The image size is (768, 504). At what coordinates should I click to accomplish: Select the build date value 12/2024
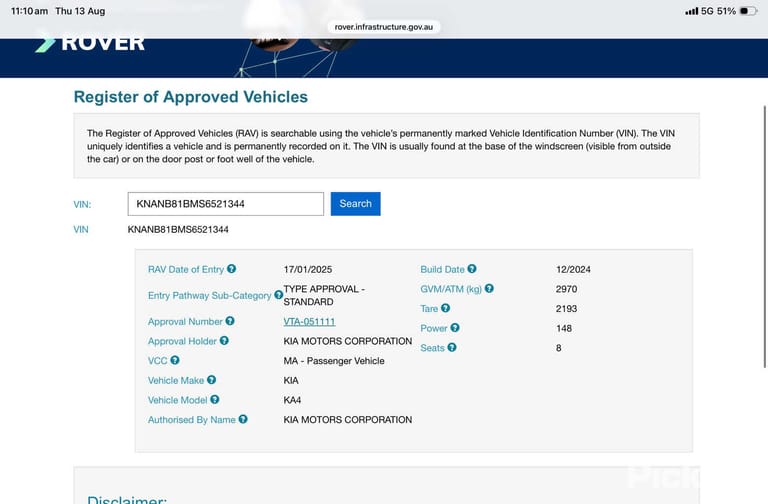click(x=573, y=269)
